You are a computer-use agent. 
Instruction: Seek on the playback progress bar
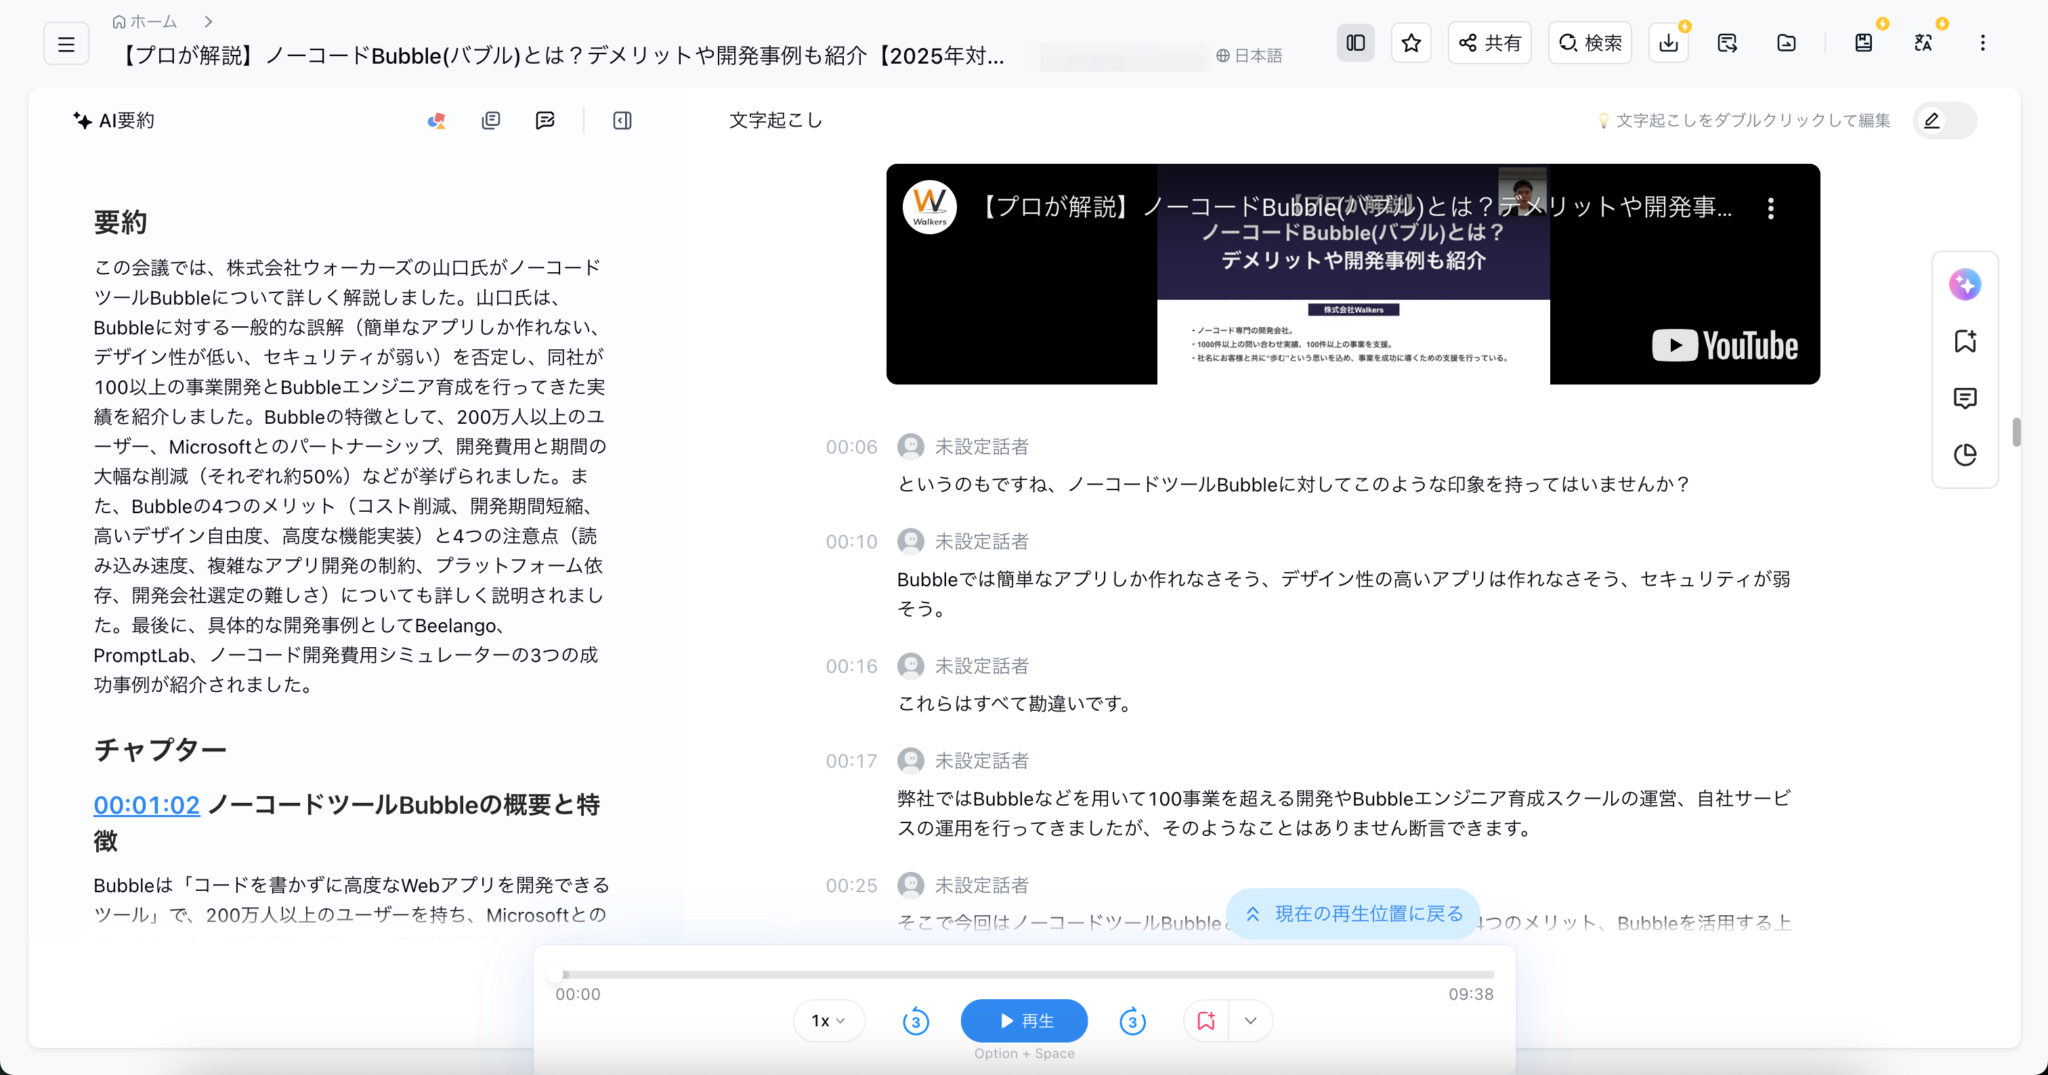1024,974
